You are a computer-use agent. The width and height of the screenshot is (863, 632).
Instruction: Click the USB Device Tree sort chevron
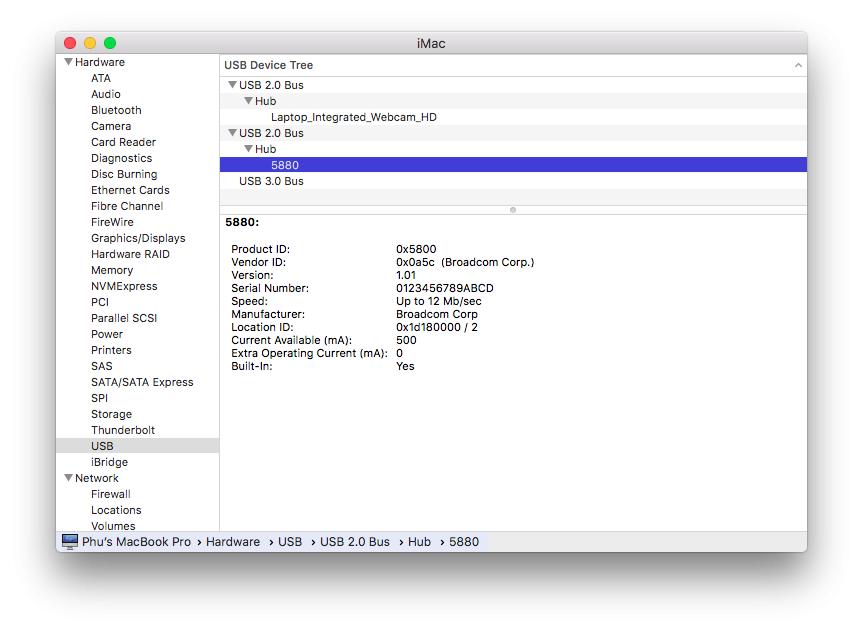tap(798, 65)
